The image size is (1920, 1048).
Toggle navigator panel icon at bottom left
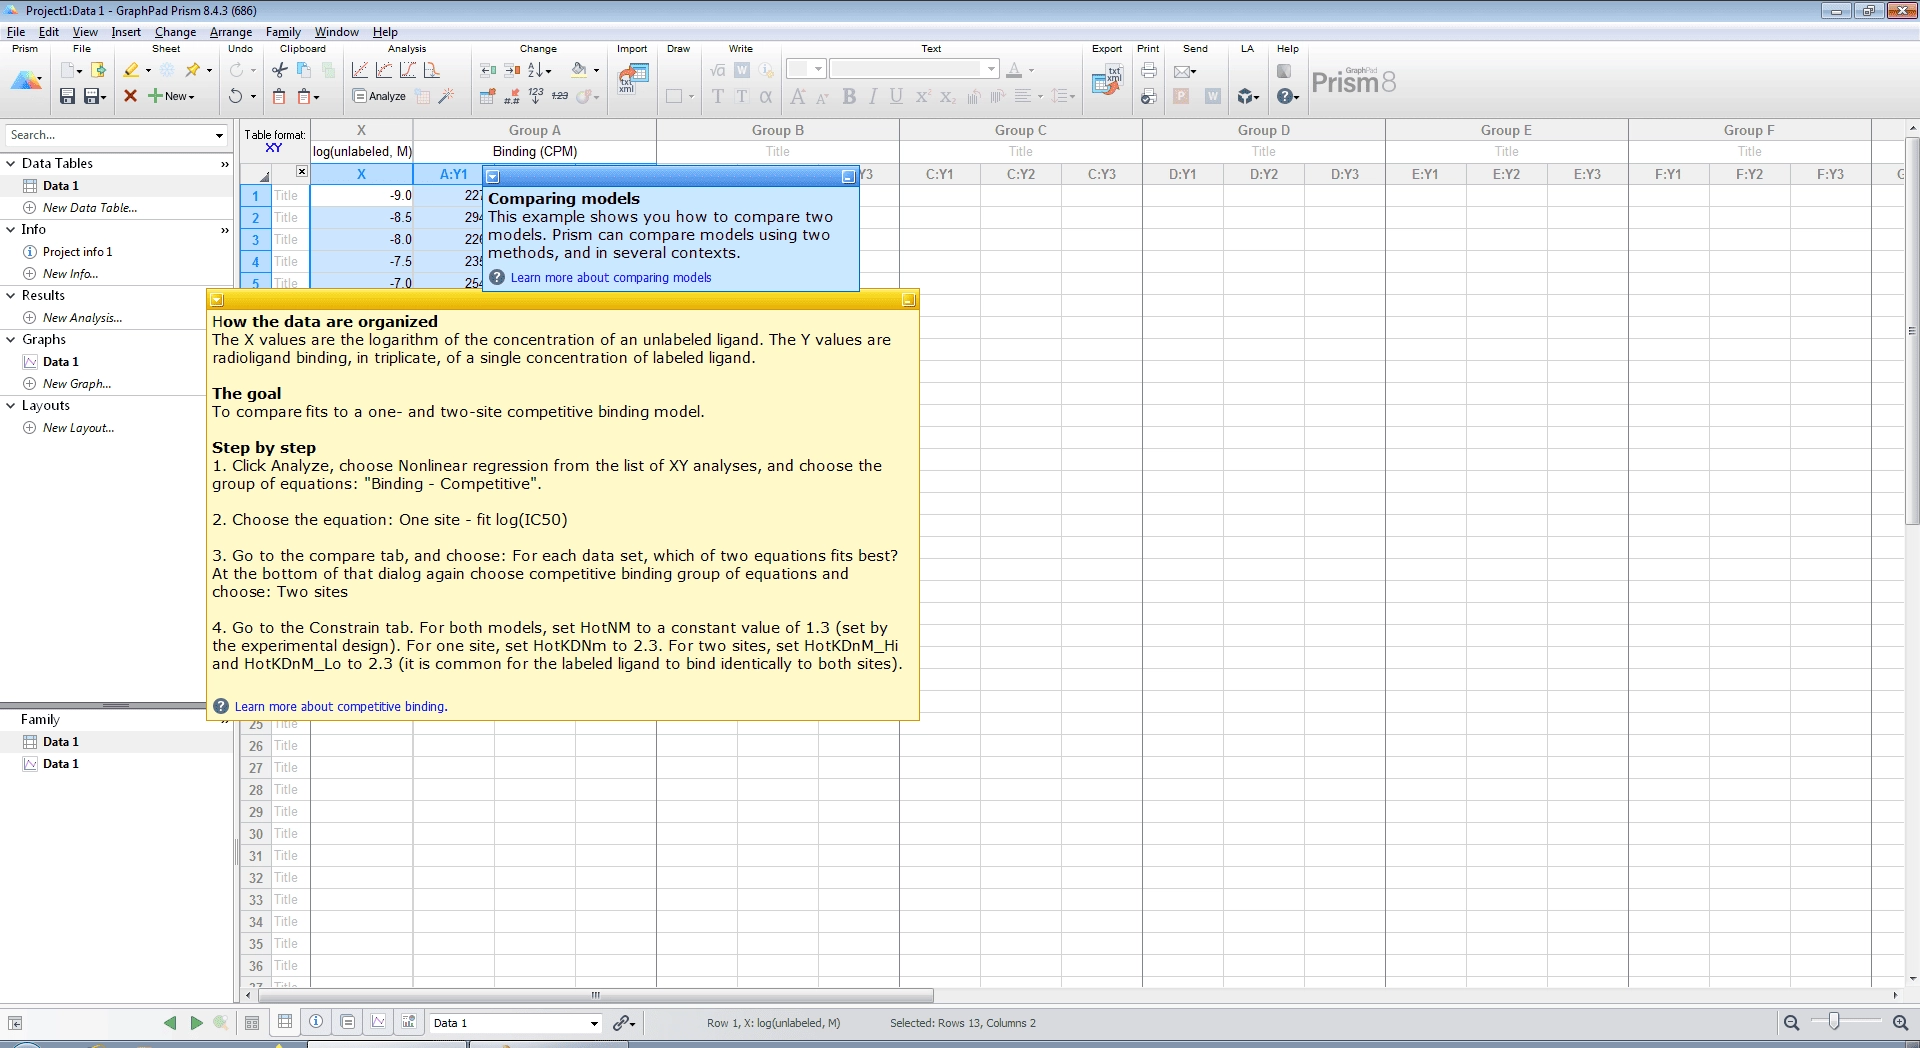pos(15,1023)
